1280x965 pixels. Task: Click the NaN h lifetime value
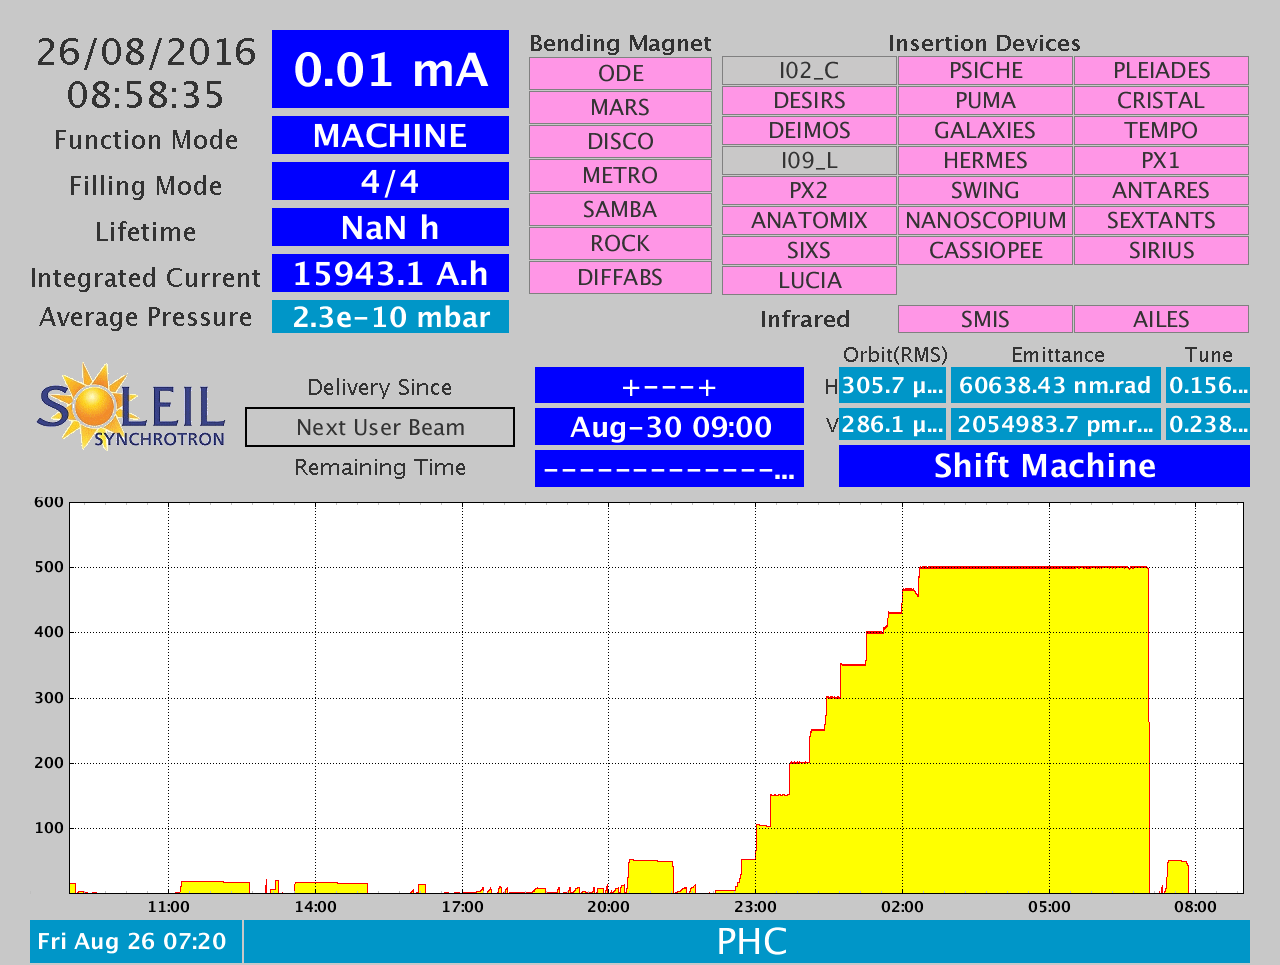click(390, 227)
